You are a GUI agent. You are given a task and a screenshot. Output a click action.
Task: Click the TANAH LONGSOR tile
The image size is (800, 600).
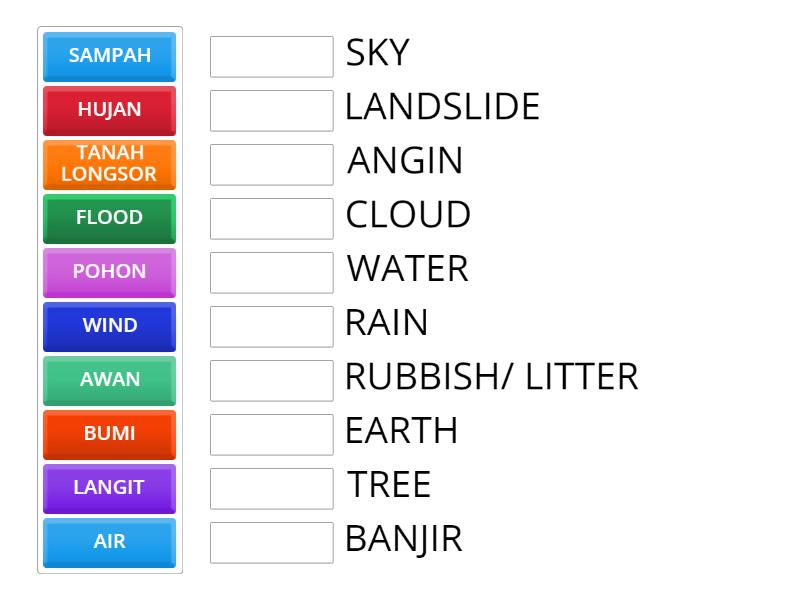point(109,164)
